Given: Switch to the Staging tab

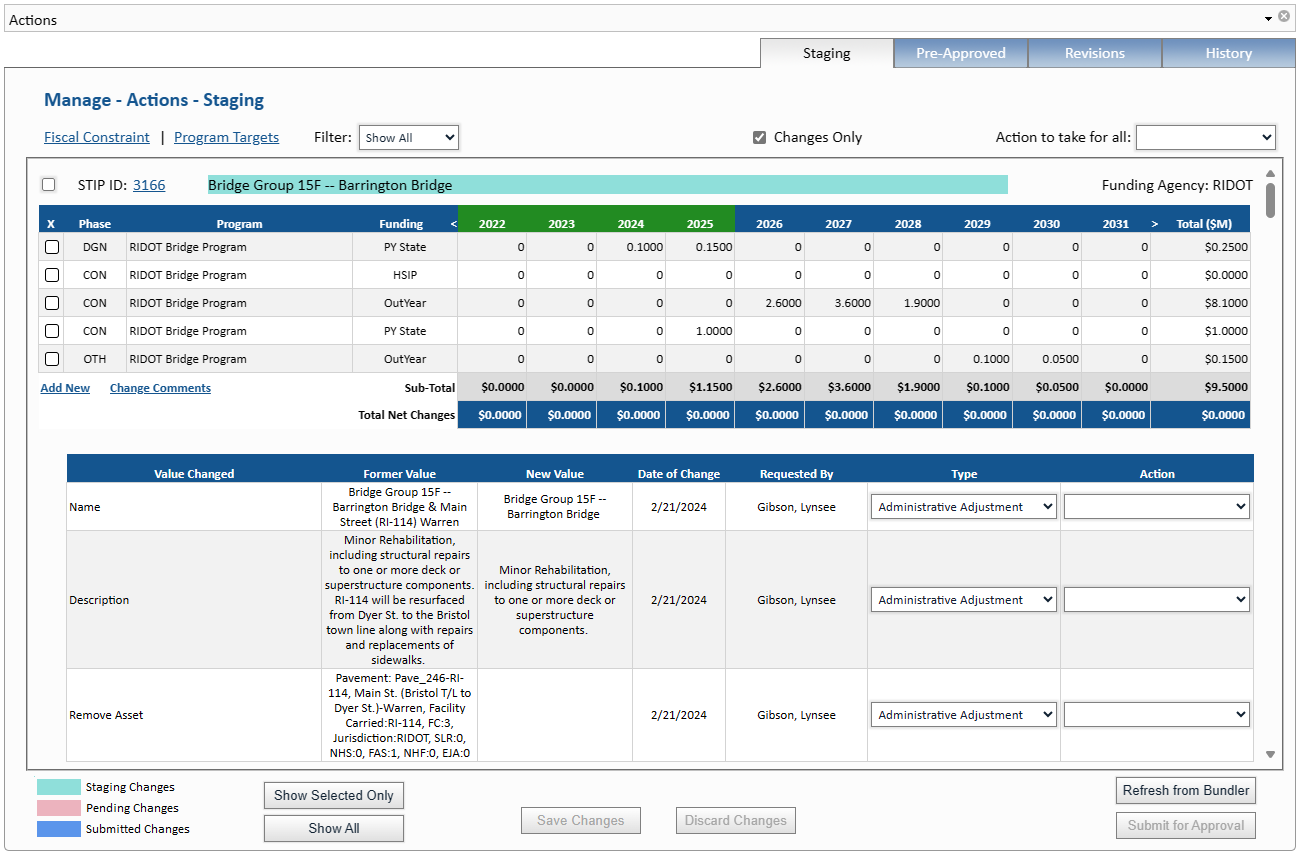Looking at the screenshot, I should (x=826, y=53).
